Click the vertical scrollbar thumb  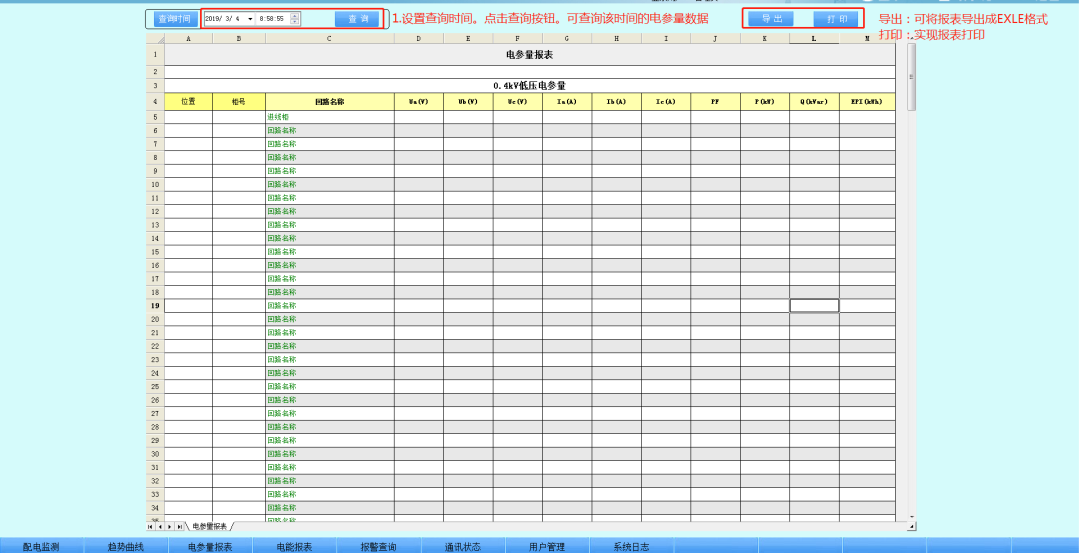click(x=911, y=76)
